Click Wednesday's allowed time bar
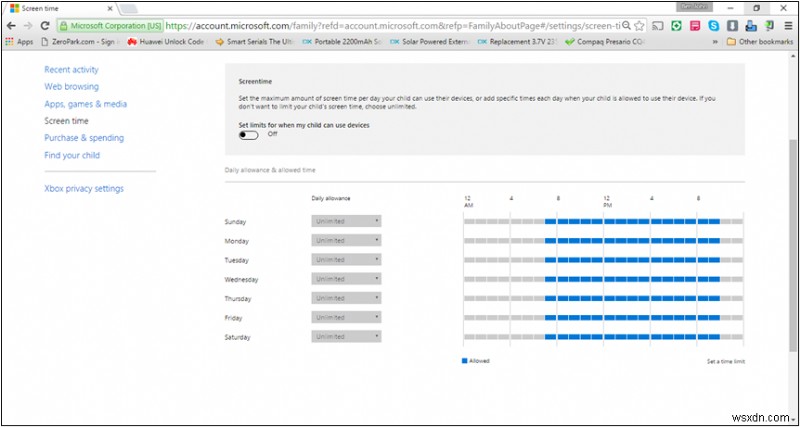Image resolution: width=800 pixels, height=427 pixels. coord(633,279)
